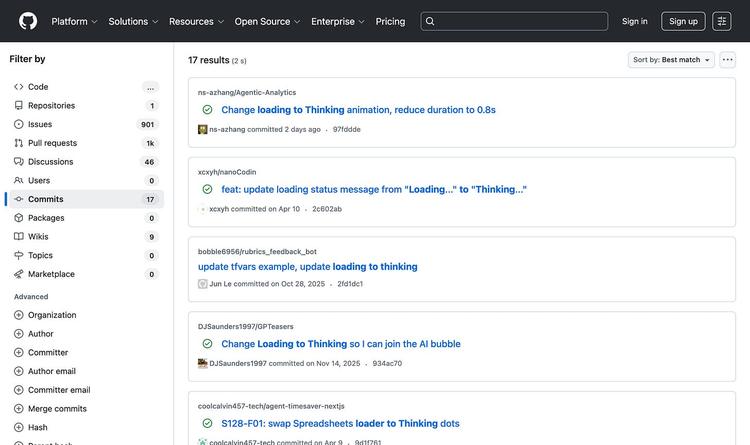The width and height of the screenshot is (750, 445).
Task: Filter results by Repositories
Action: (86, 105)
